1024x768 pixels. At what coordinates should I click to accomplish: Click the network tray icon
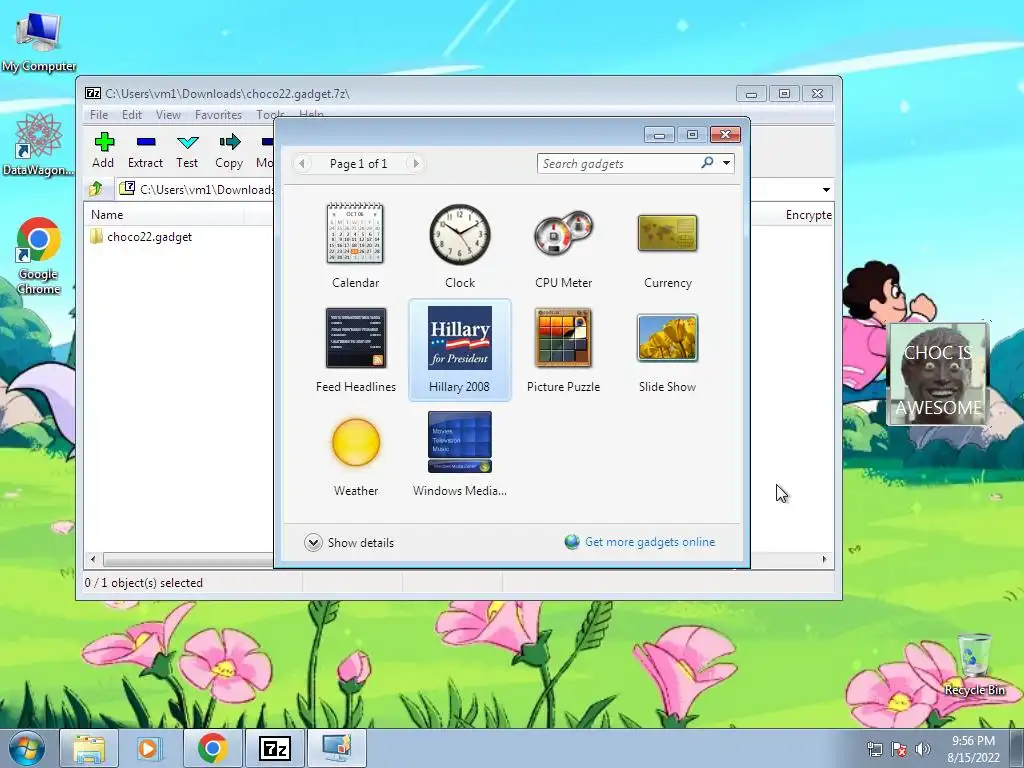pos(874,748)
